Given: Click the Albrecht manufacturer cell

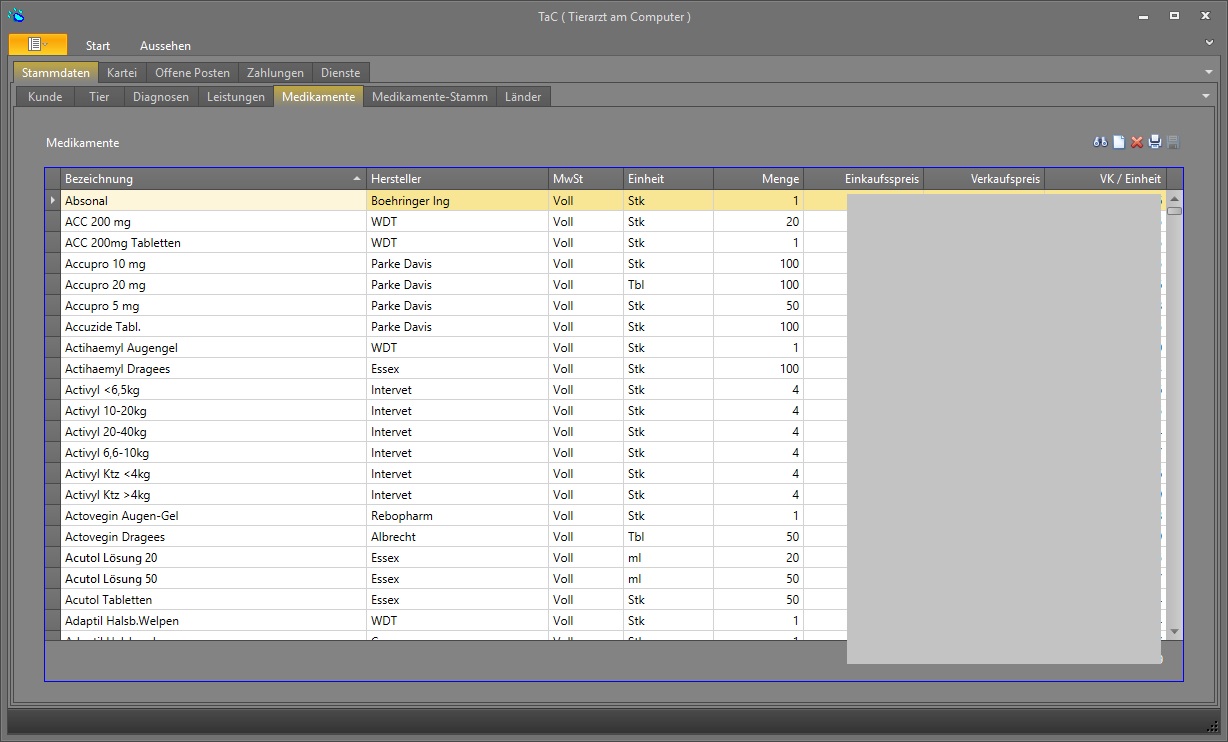Looking at the screenshot, I should 457,536.
